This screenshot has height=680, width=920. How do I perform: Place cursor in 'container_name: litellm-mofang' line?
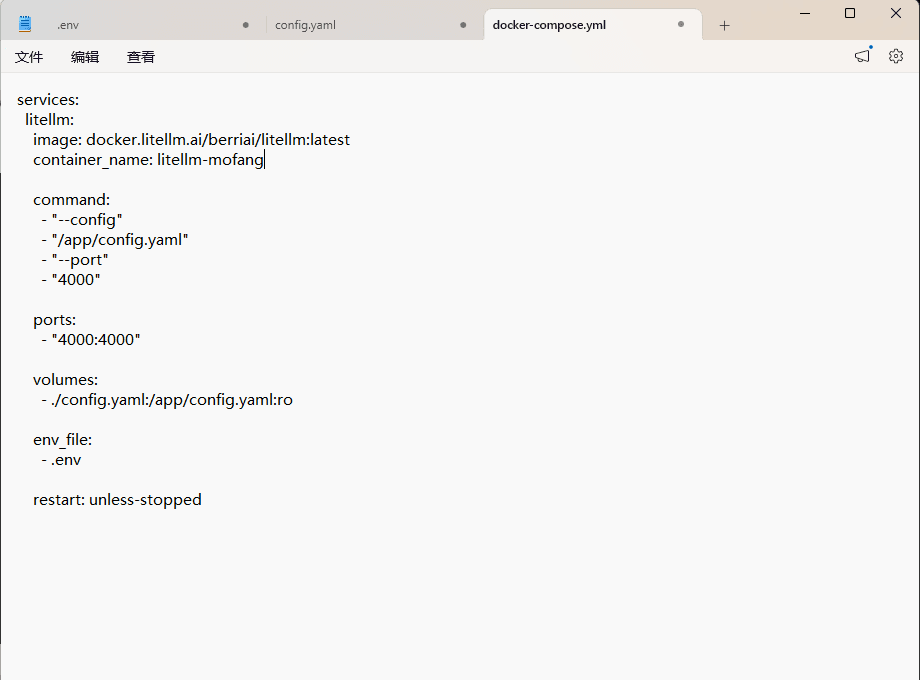point(148,160)
